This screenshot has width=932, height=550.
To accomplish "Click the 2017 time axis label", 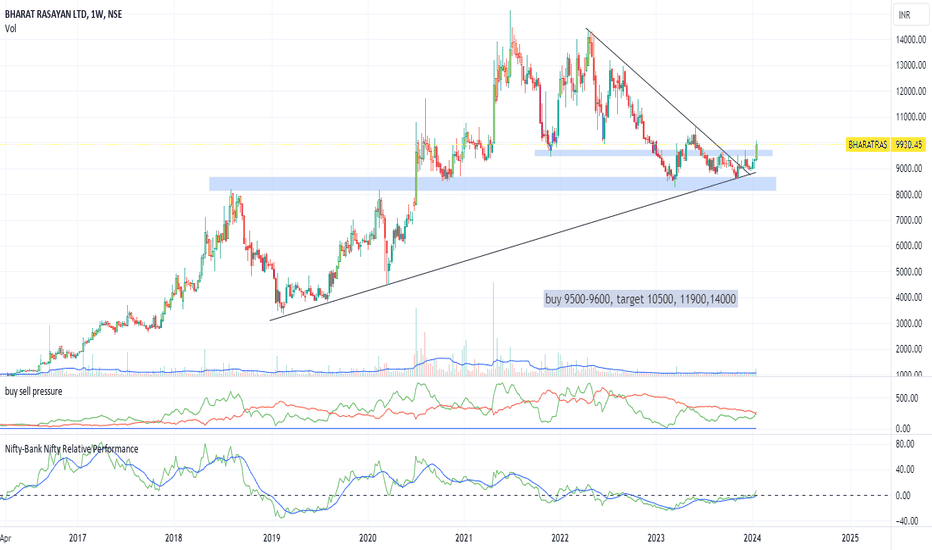I will point(77,539).
